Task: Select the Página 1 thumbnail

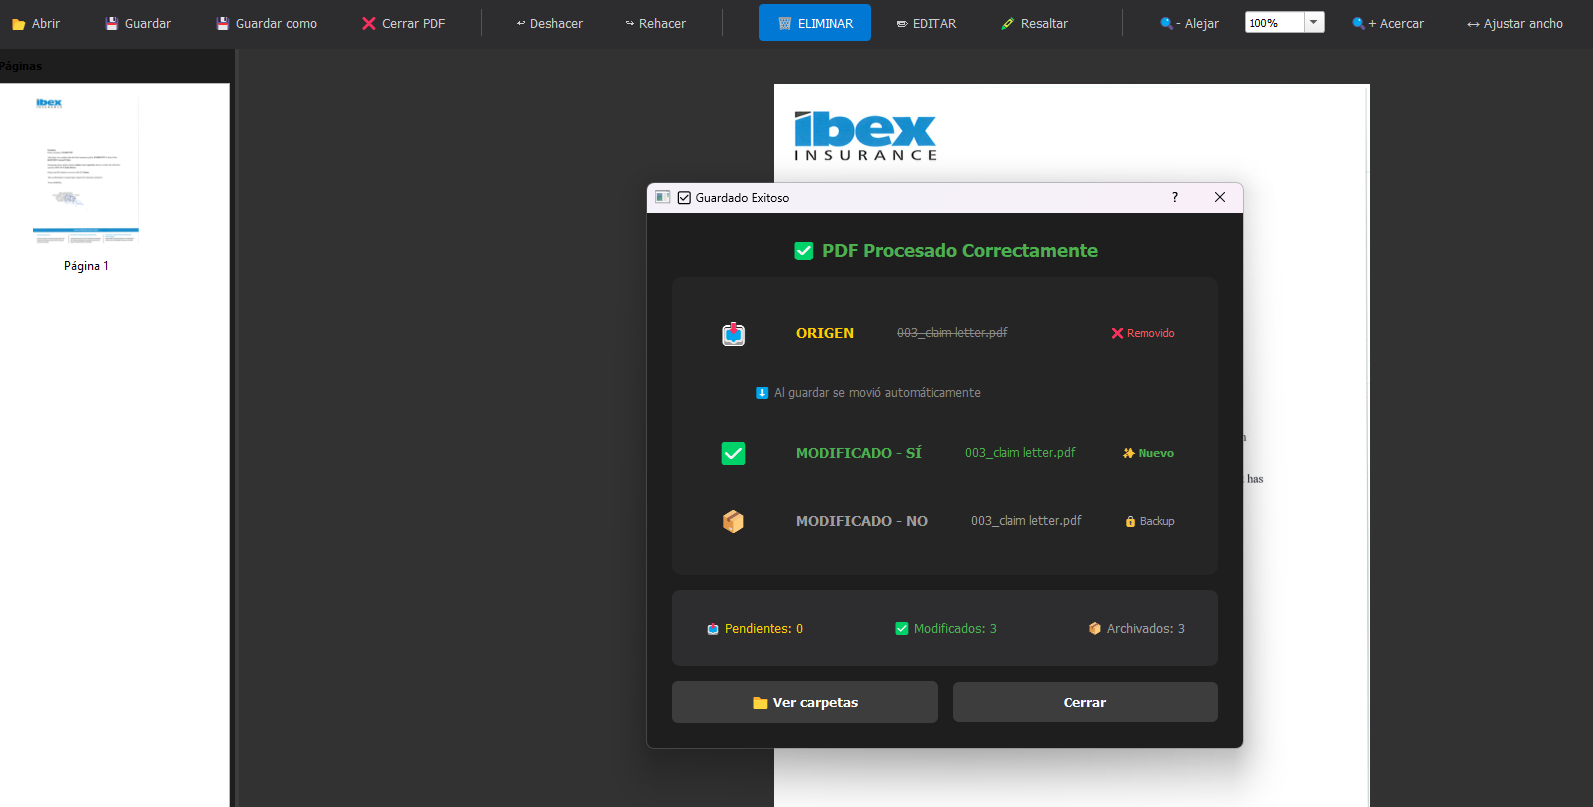Action: 86,170
